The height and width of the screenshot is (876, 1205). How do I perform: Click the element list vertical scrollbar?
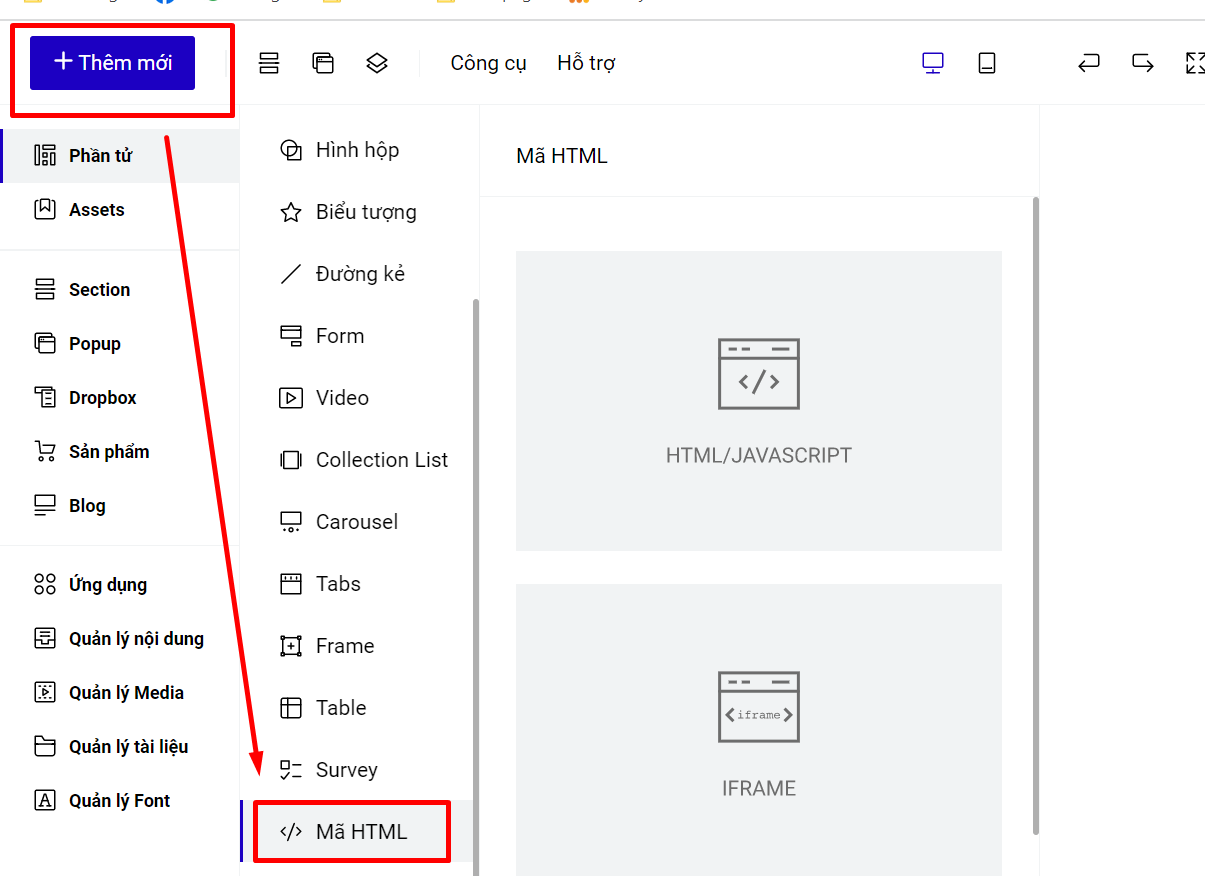476,587
